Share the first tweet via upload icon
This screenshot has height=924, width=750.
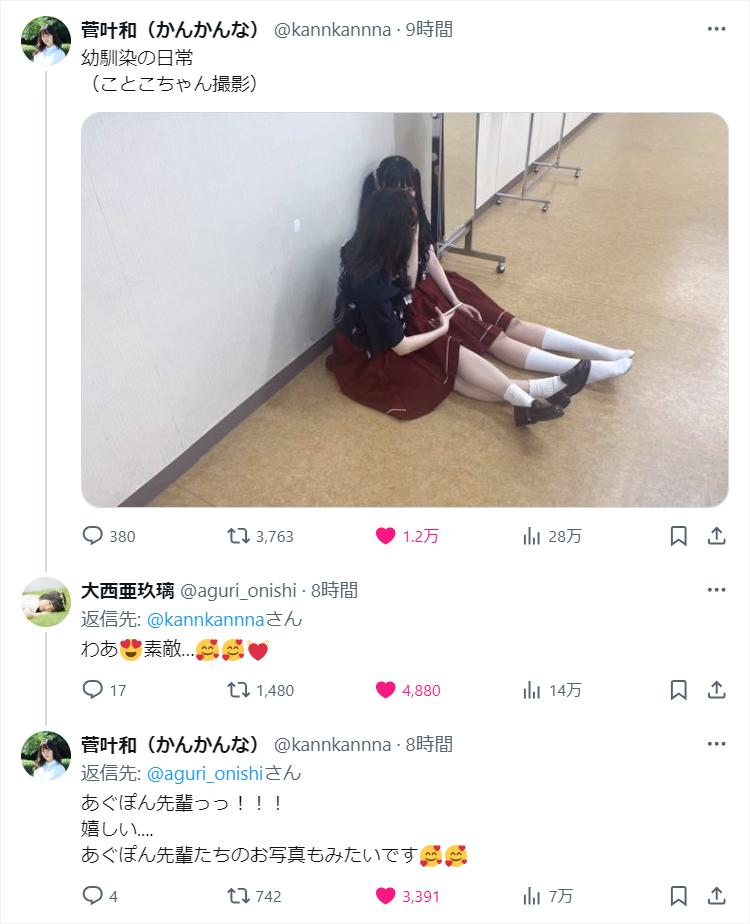tap(716, 536)
